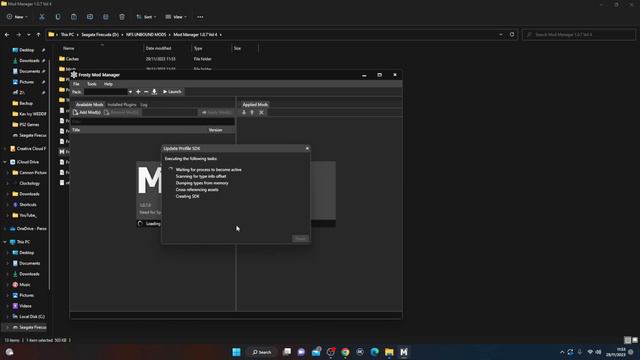Click the Cut scissors icon in Explorer
Viewport: 640px width, 360px height.
[x=42, y=17]
